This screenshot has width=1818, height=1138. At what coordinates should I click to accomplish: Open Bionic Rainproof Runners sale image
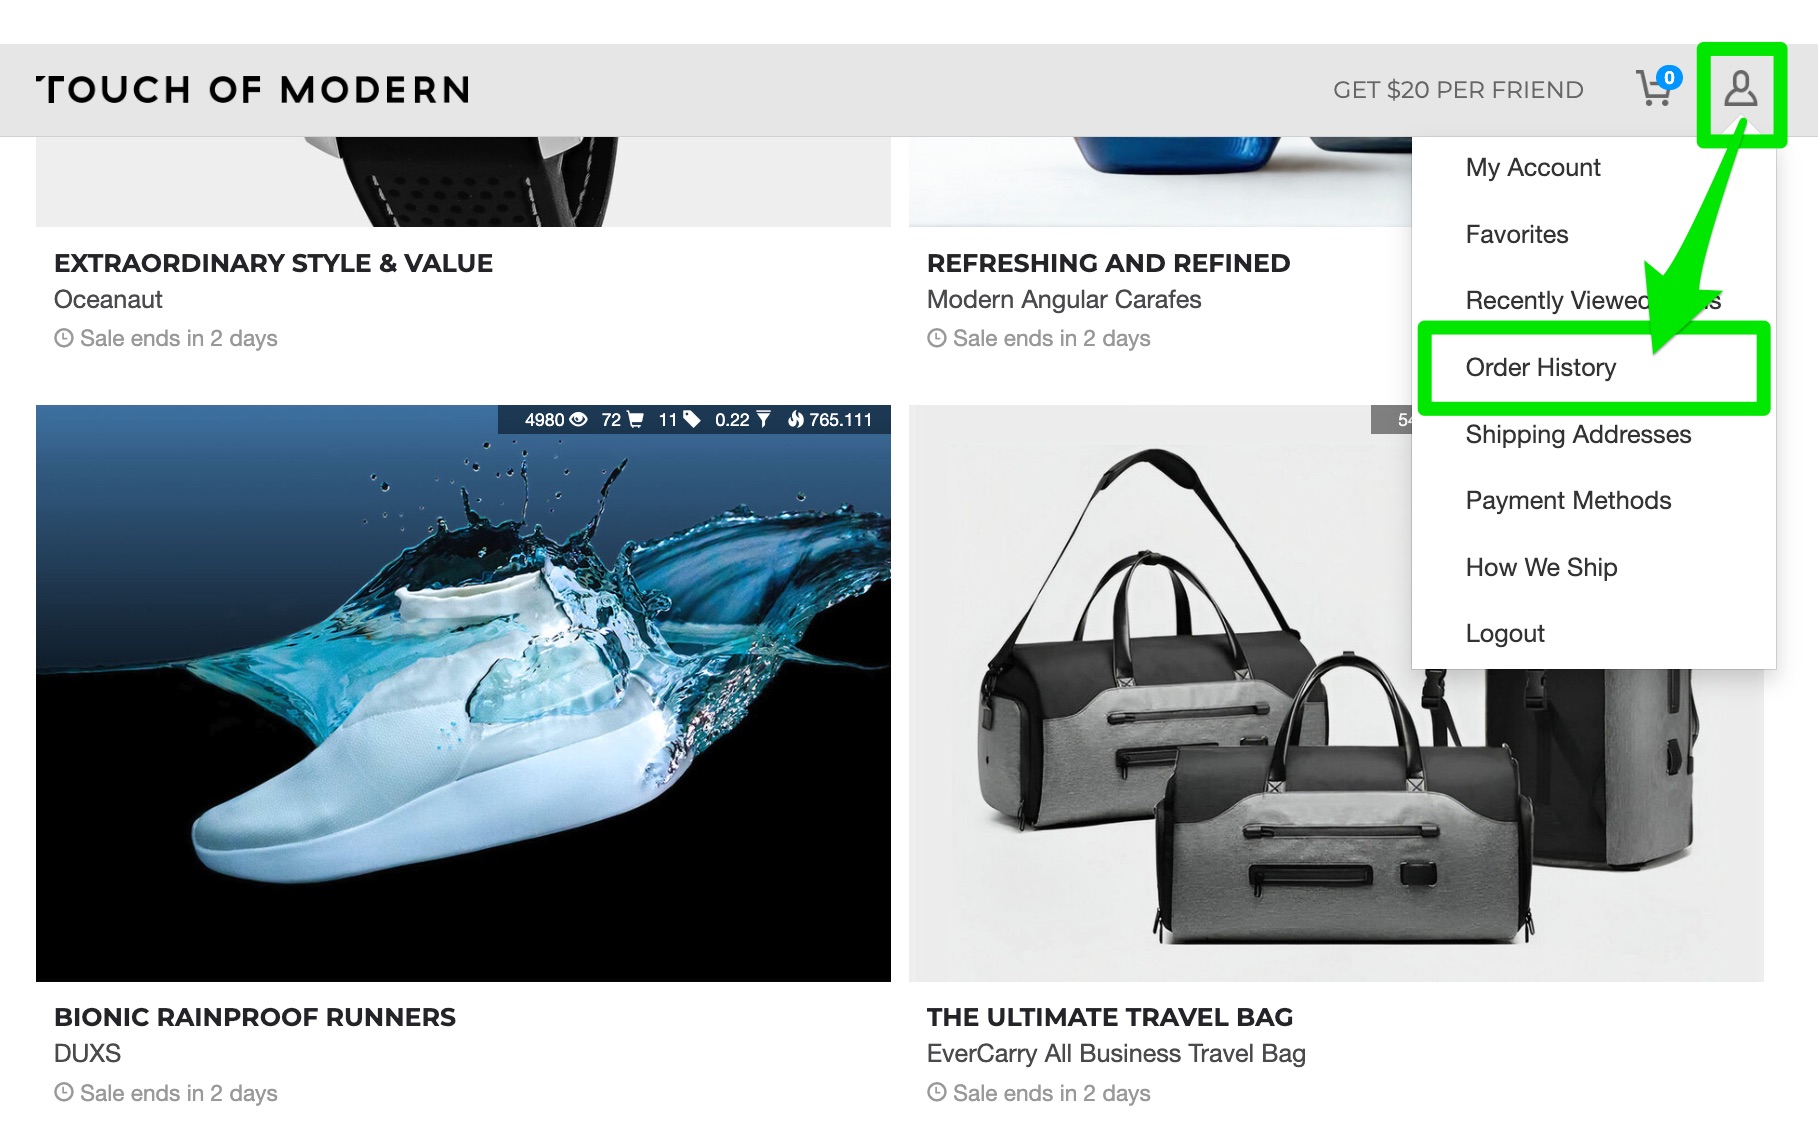pos(463,693)
